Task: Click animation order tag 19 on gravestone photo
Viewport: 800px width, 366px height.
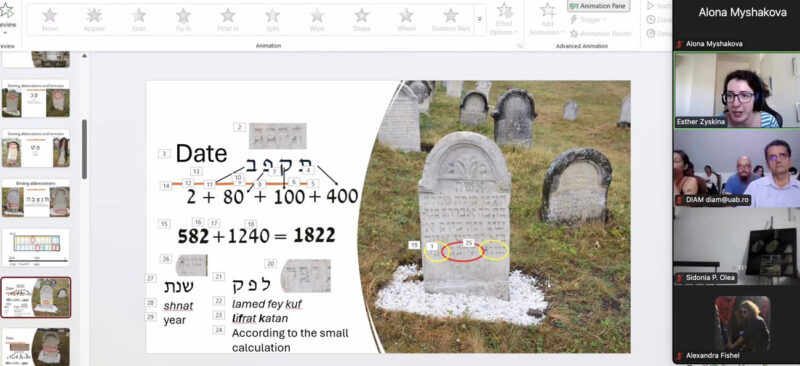Action: tap(414, 245)
